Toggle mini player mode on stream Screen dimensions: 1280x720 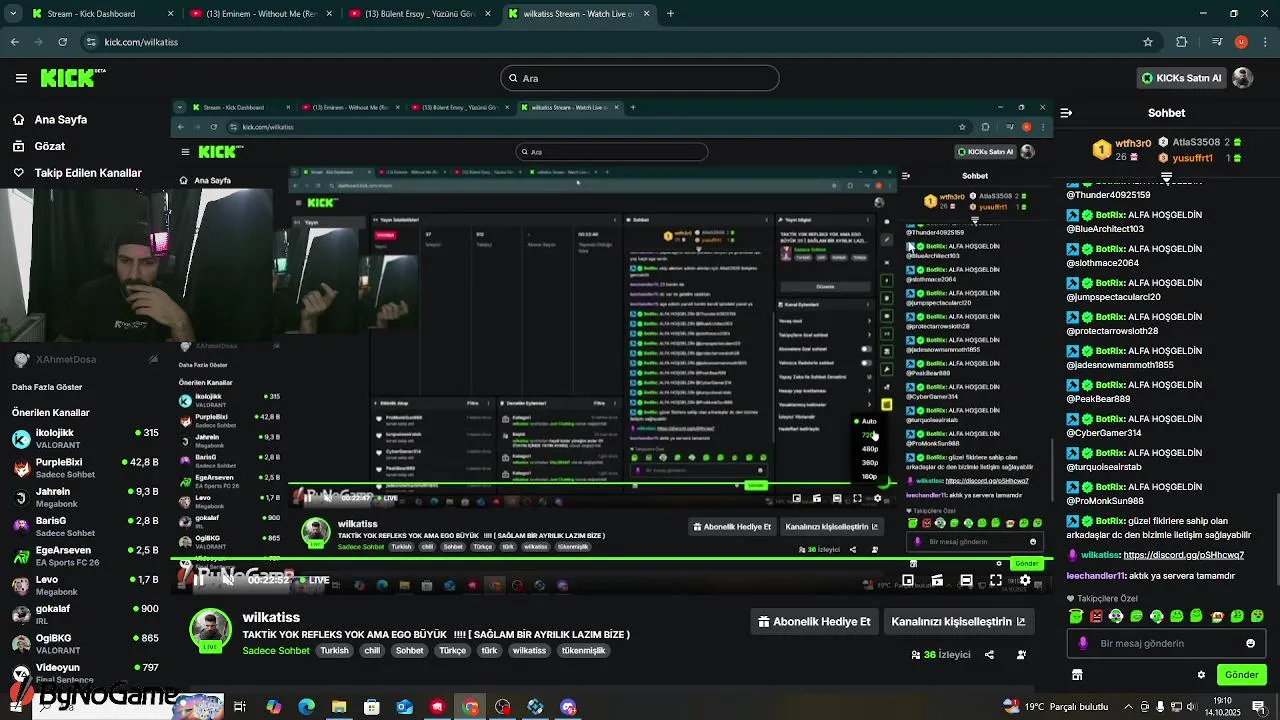[x=908, y=580]
